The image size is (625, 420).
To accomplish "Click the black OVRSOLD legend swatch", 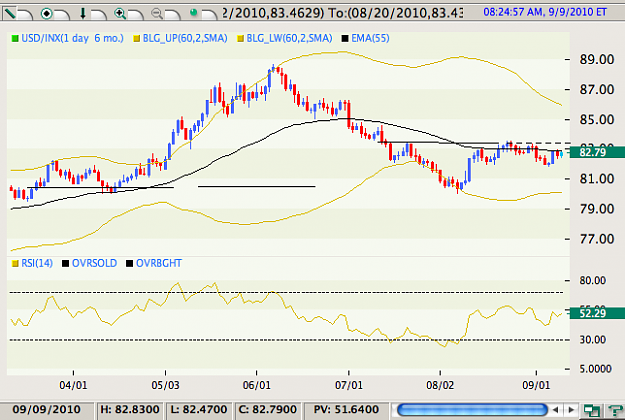I will click(65, 263).
